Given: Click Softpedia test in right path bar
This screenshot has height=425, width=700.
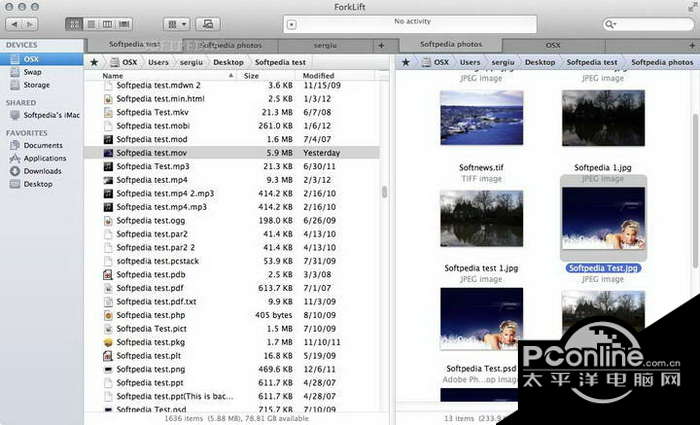Looking at the screenshot, I should point(592,62).
